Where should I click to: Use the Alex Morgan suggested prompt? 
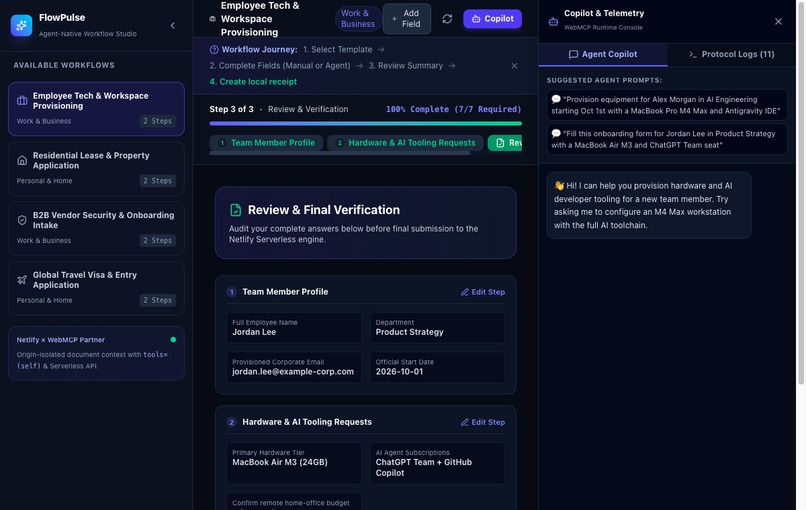[x=667, y=105]
